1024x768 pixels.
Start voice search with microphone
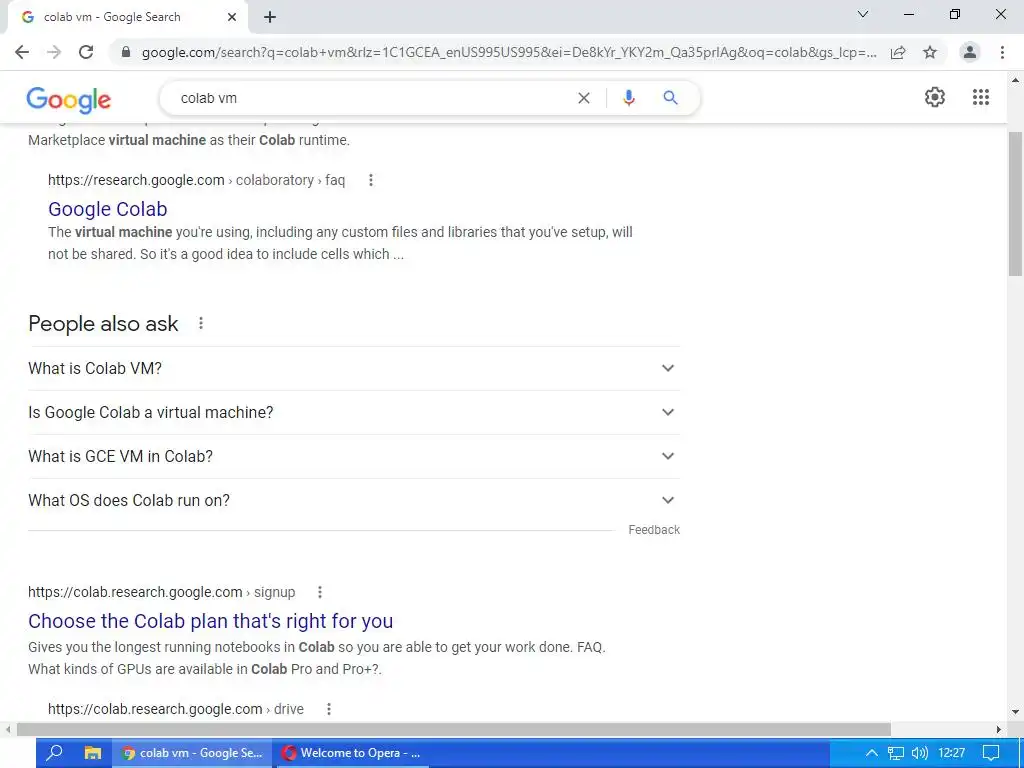(x=628, y=98)
